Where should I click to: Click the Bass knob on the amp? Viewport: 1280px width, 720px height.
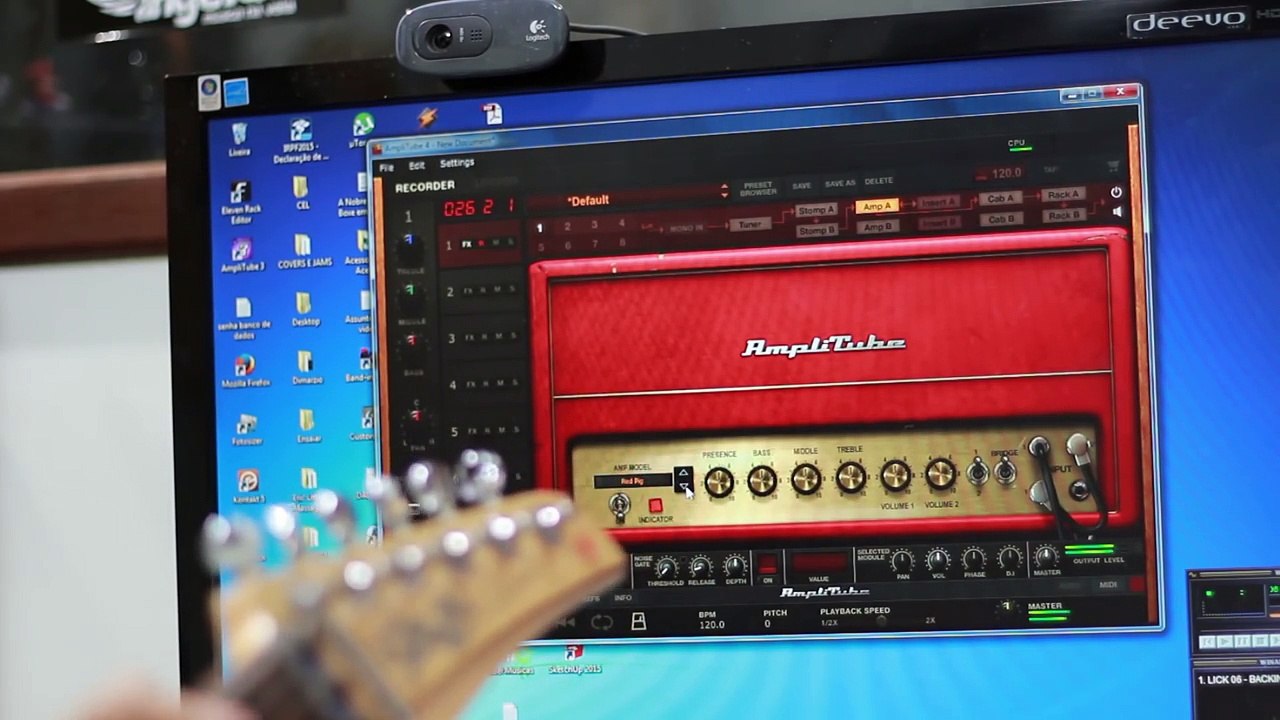point(762,481)
